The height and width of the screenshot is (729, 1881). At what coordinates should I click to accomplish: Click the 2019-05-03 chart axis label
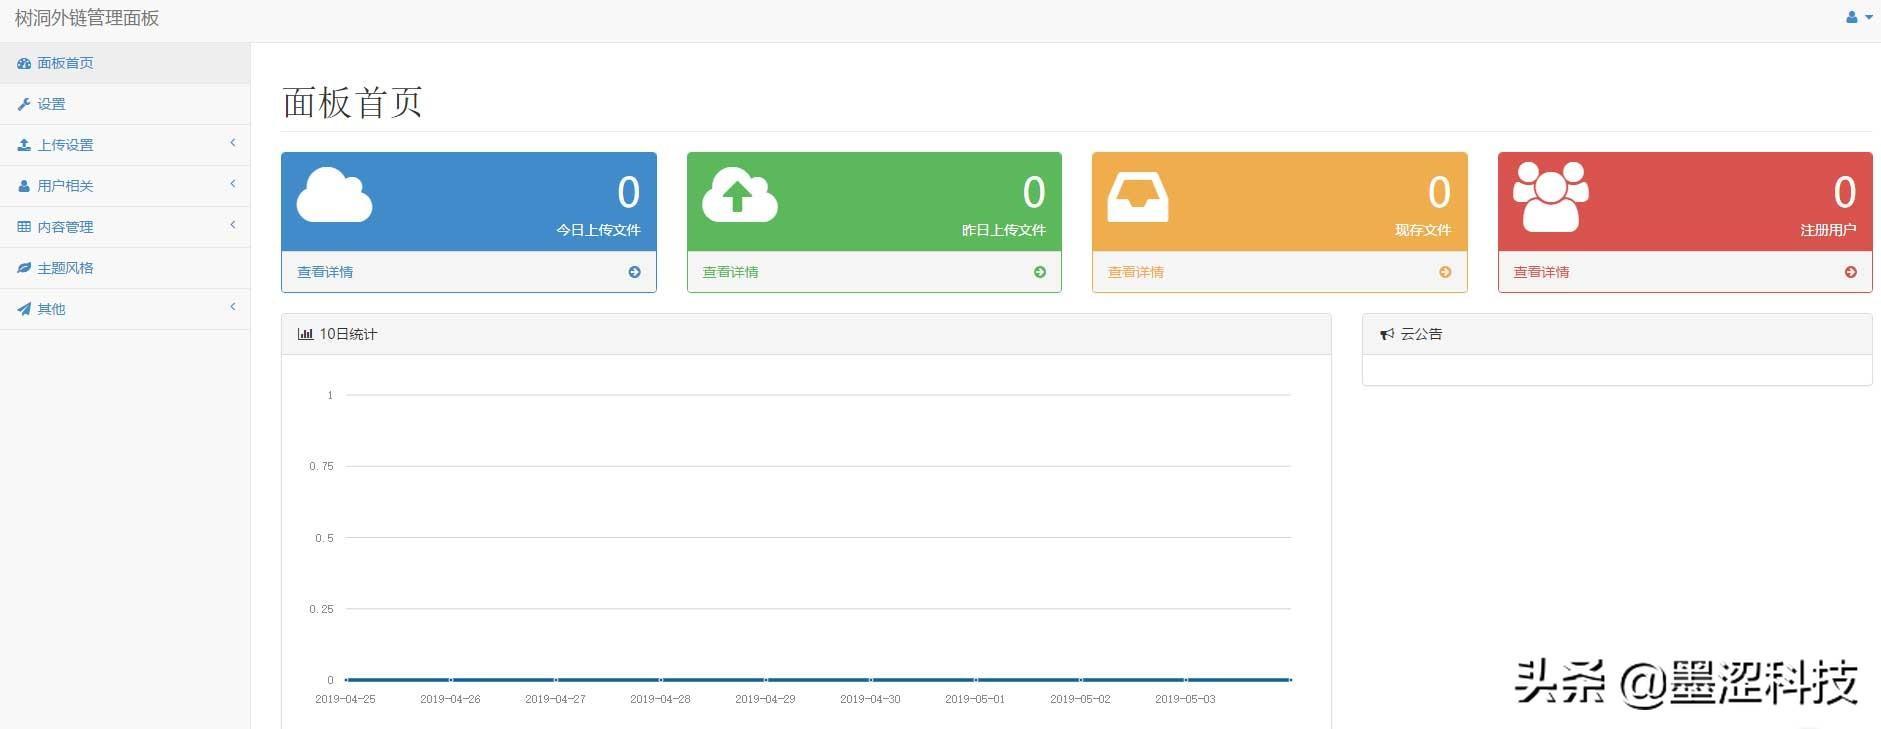click(x=1185, y=699)
